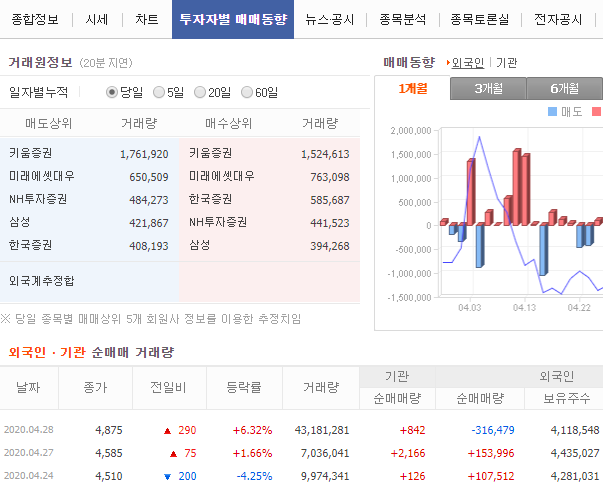Screen dimensions: 603x495
Task: Switch chart to 3개월
Action: pos(488,88)
